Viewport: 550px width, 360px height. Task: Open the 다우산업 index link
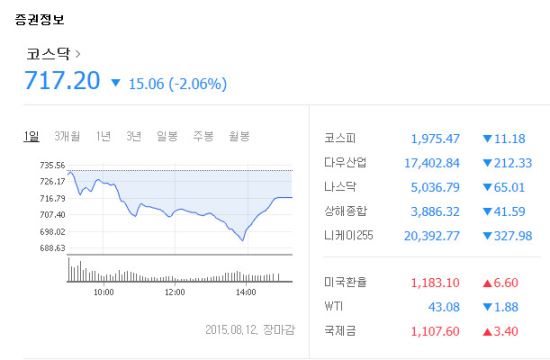pyautogui.click(x=345, y=162)
